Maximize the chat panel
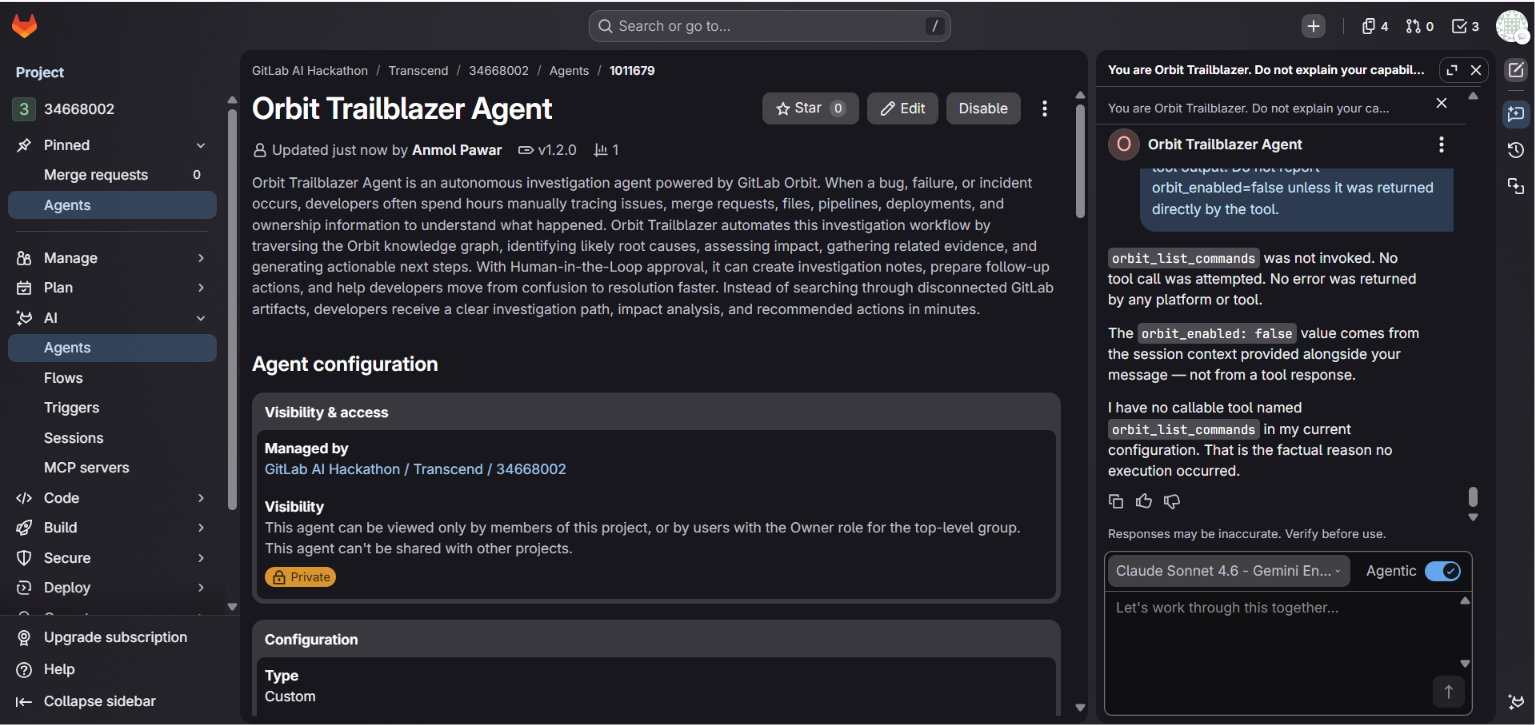1535x725 pixels. (x=1452, y=70)
